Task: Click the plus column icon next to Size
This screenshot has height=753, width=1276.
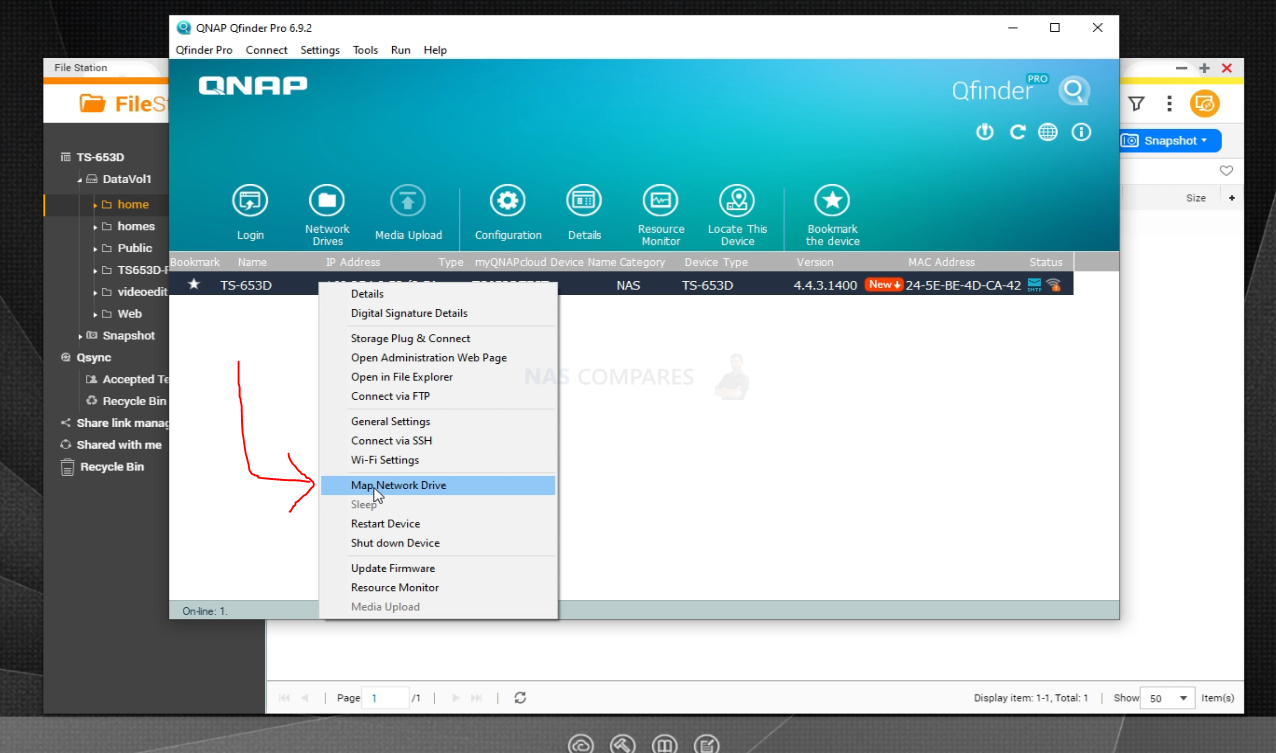Action: (x=1231, y=198)
